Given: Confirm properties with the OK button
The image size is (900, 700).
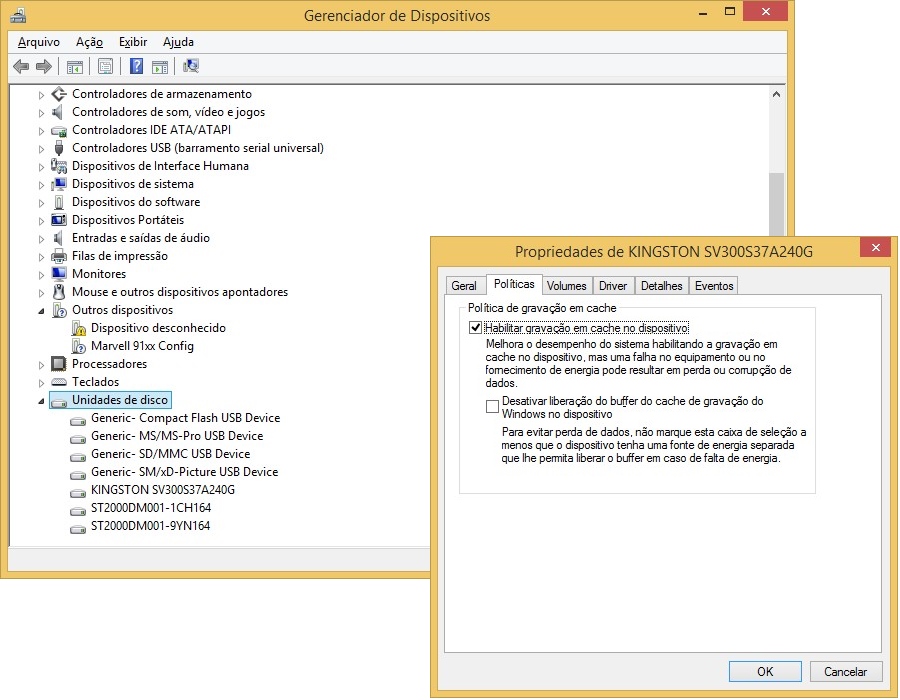Looking at the screenshot, I should tap(765, 671).
